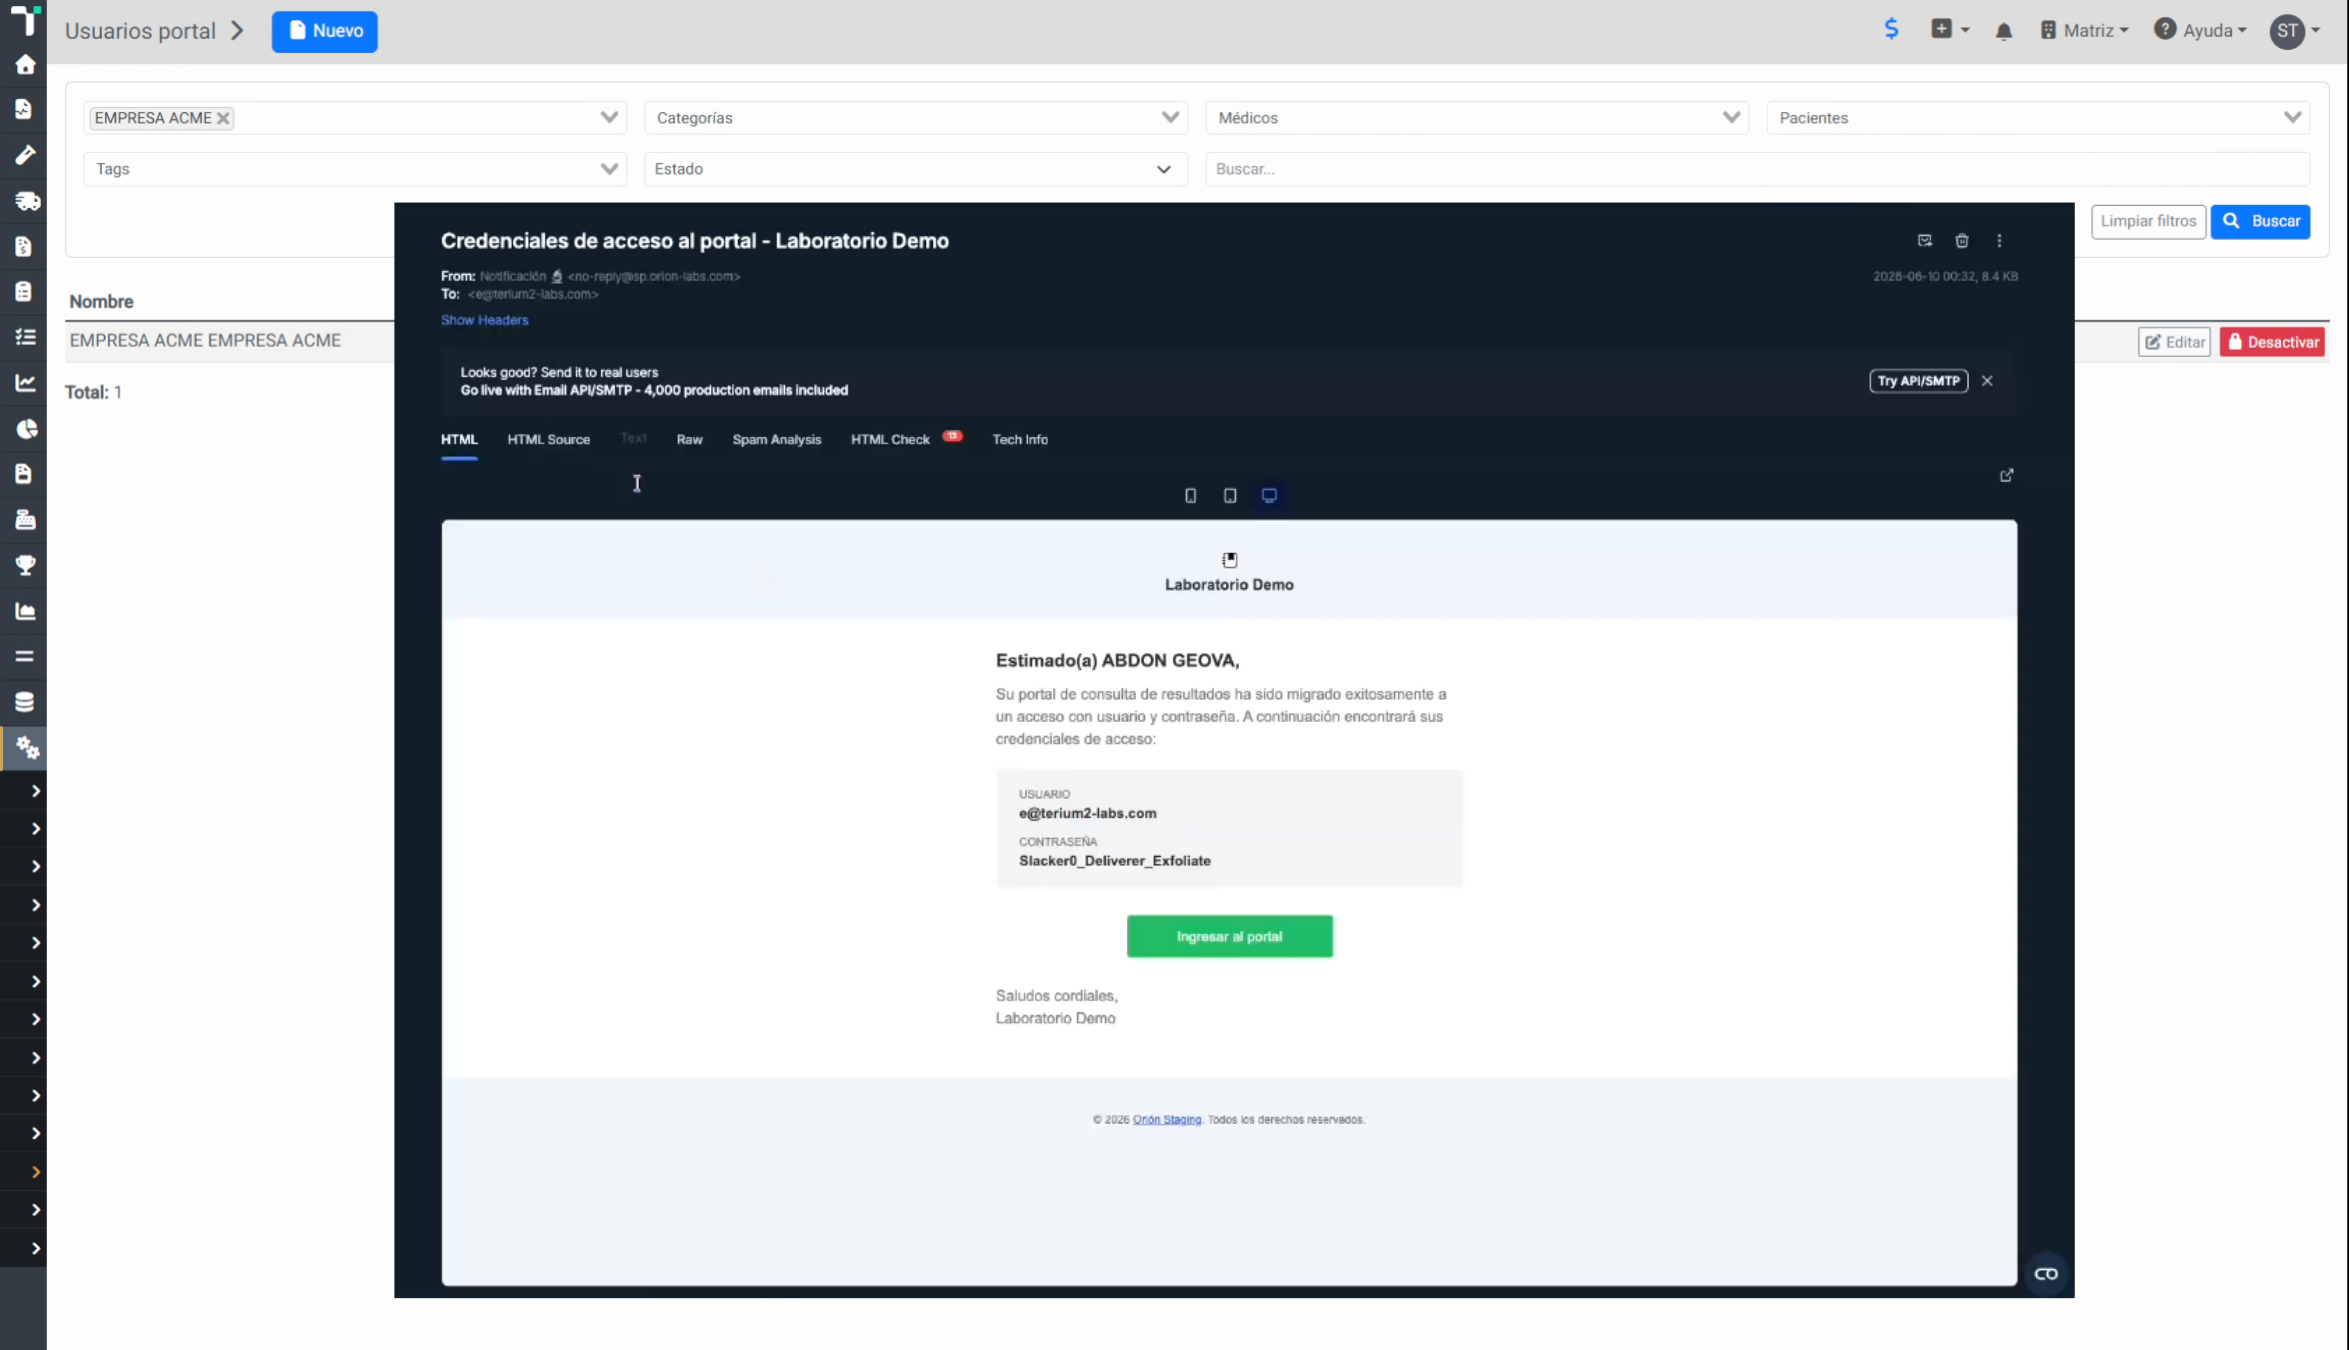The image size is (2349, 1350).
Task: Open the medical report file sidebar icon
Action: [24, 109]
